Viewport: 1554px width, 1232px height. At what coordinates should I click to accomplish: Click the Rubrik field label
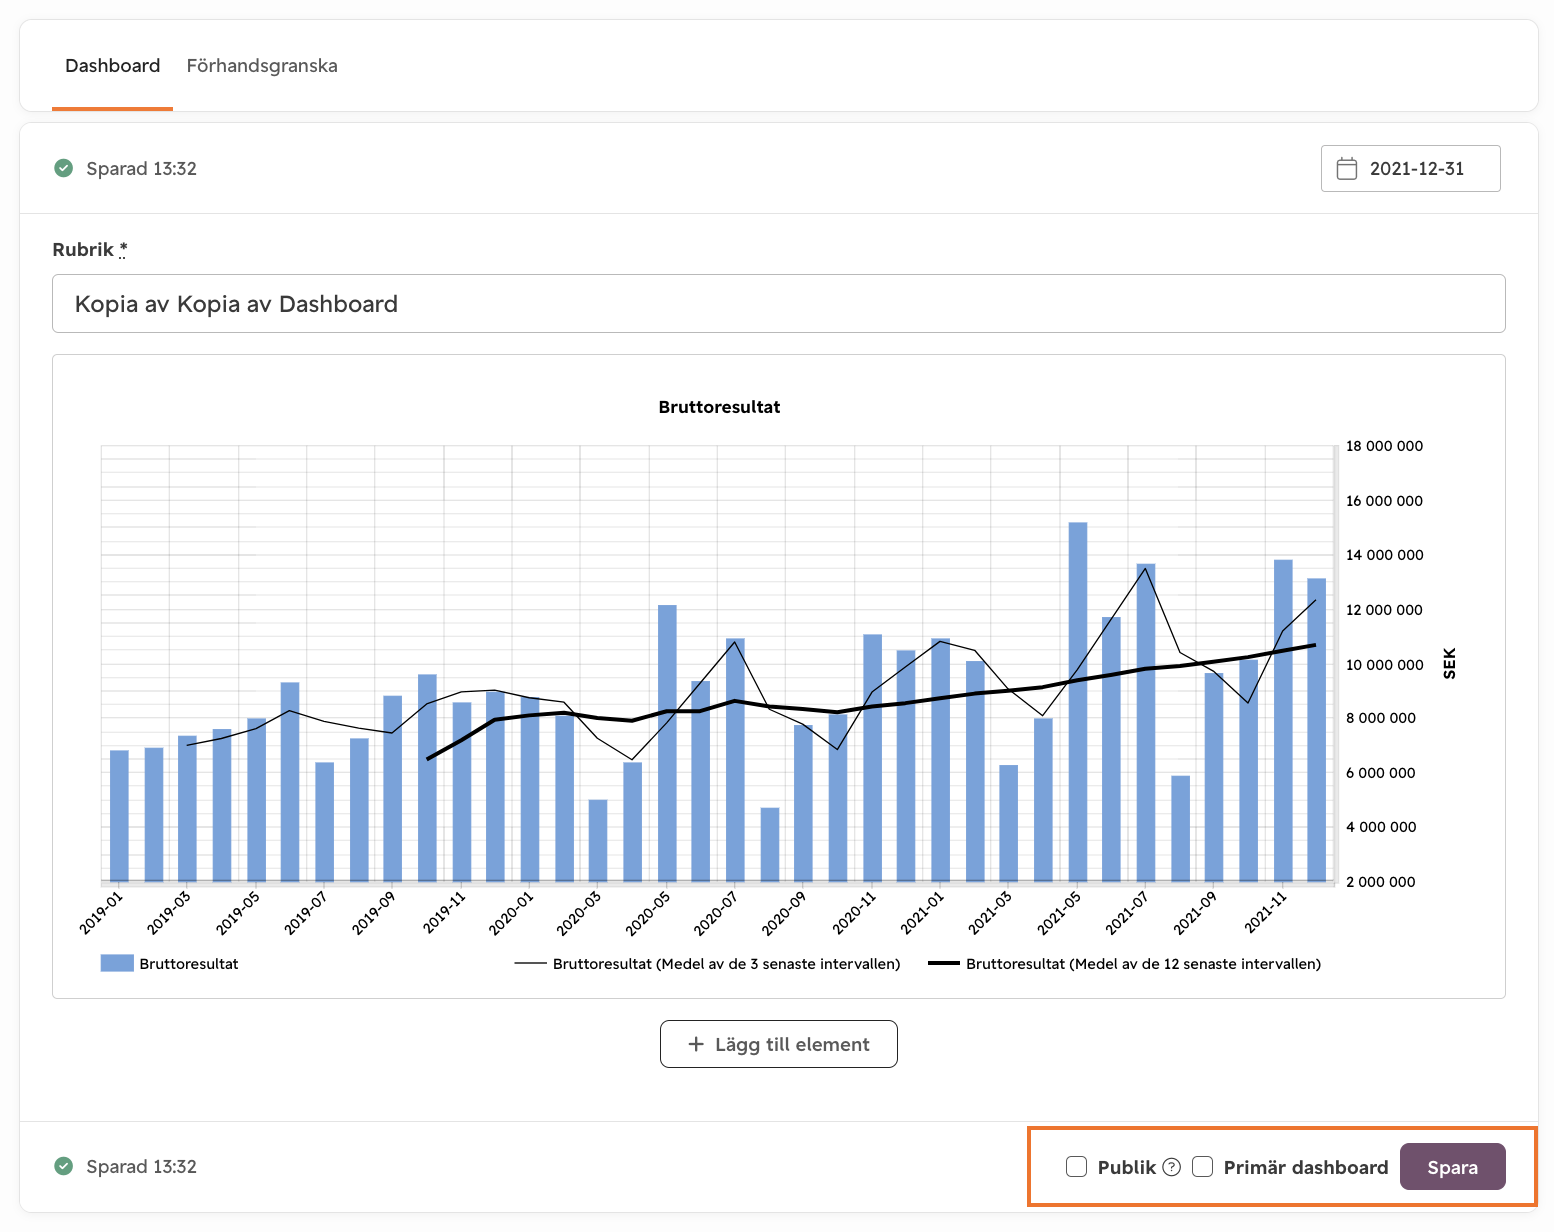(x=90, y=250)
